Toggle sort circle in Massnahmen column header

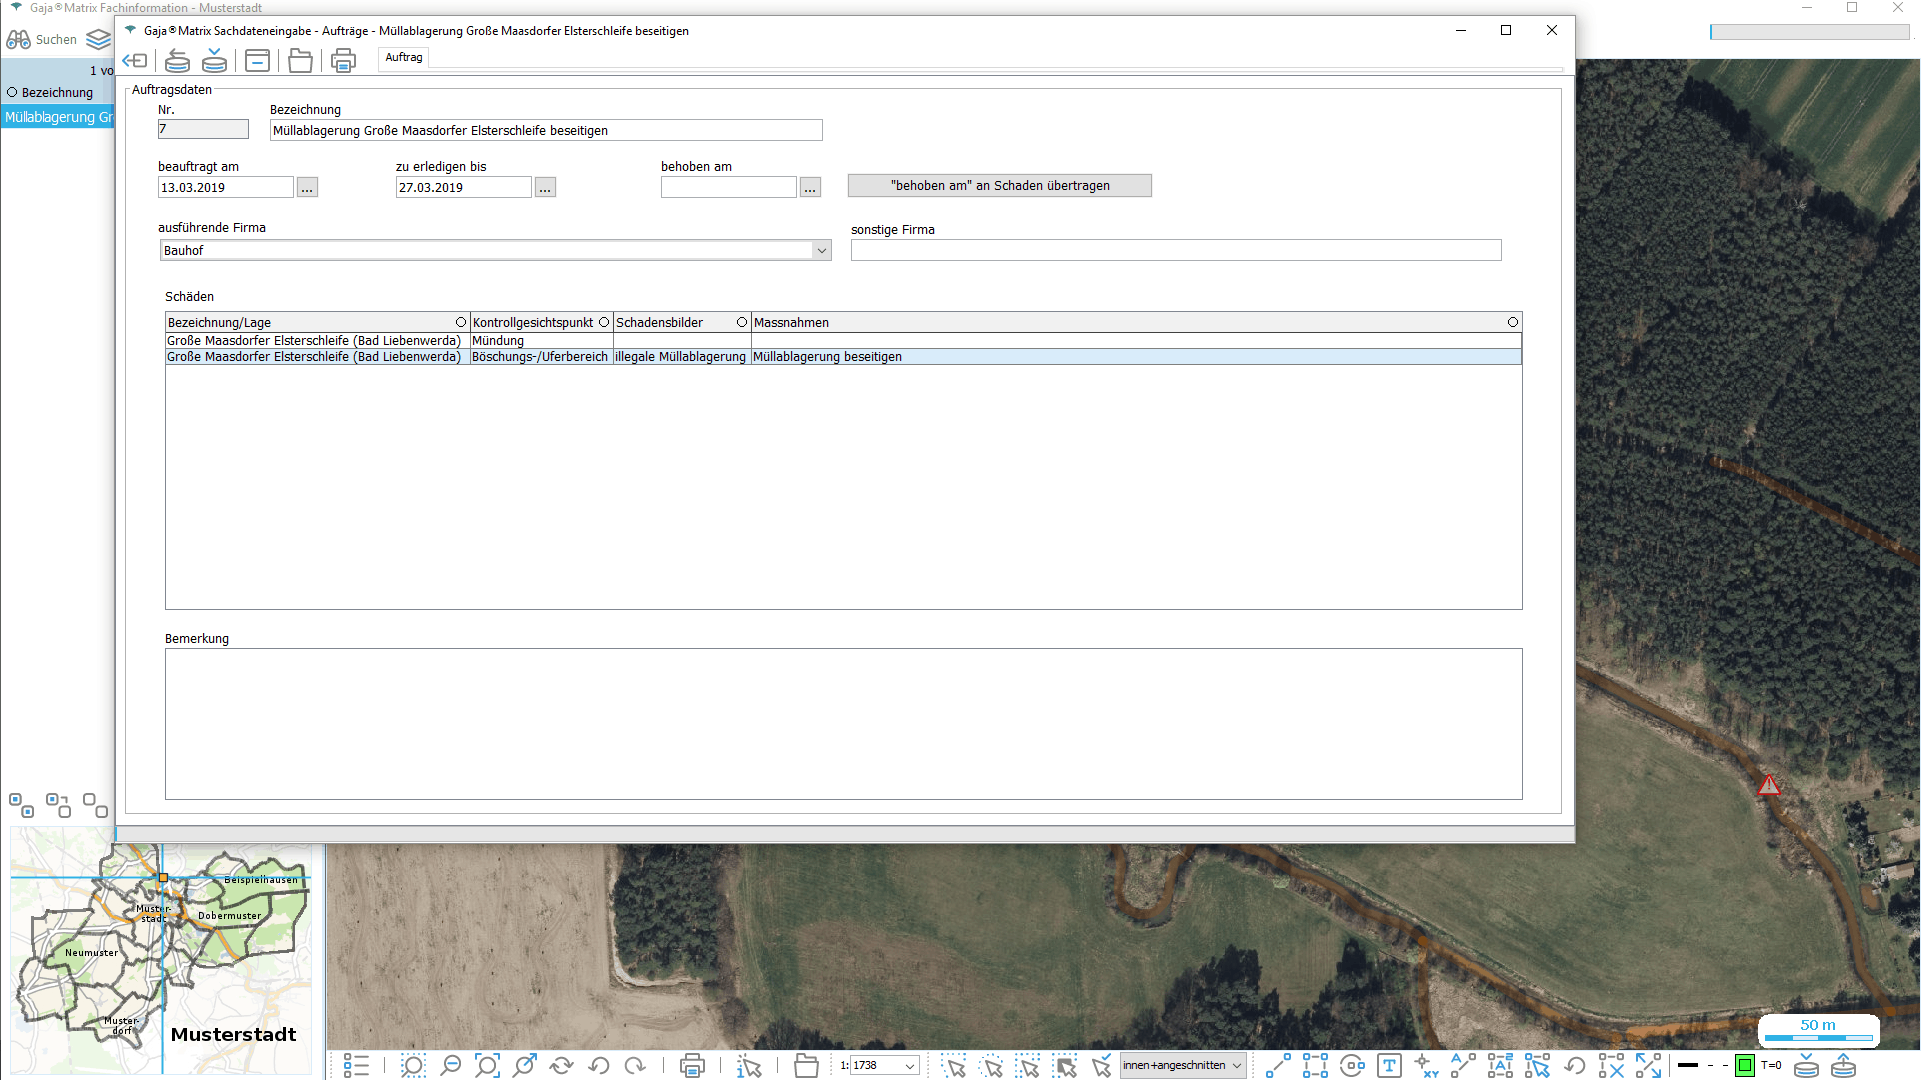[x=1512, y=322]
